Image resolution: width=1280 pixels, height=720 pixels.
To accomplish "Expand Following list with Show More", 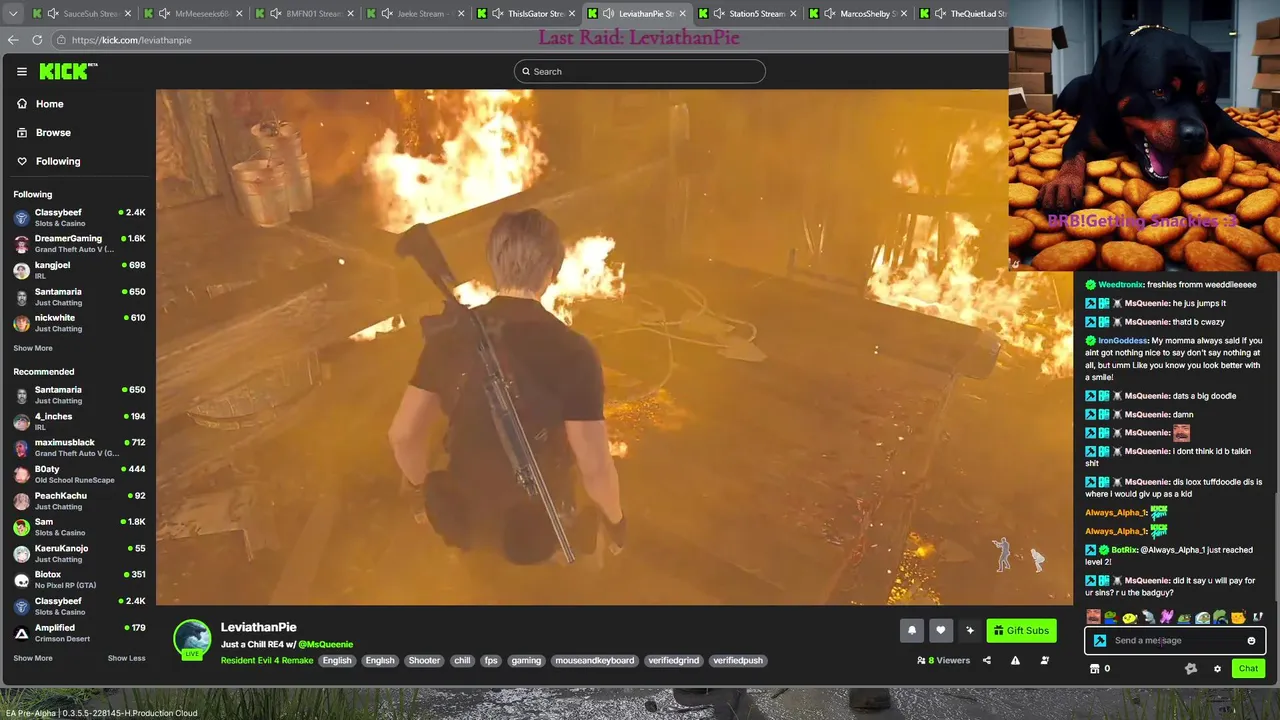I will point(33,348).
